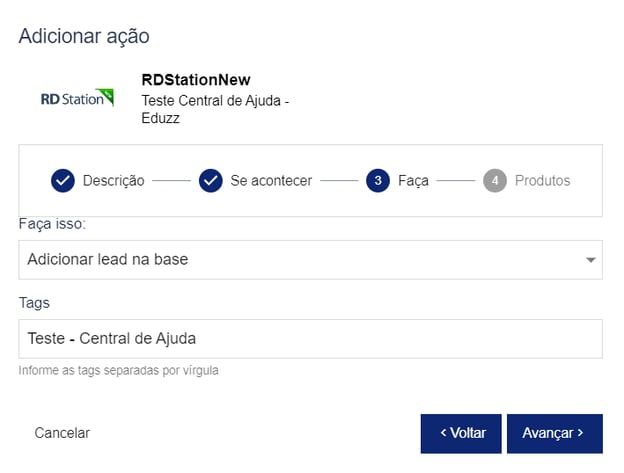Click the Se acontecer step checkmark icon
The height and width of the screenshot is (473, 624).
pos(210,181)
